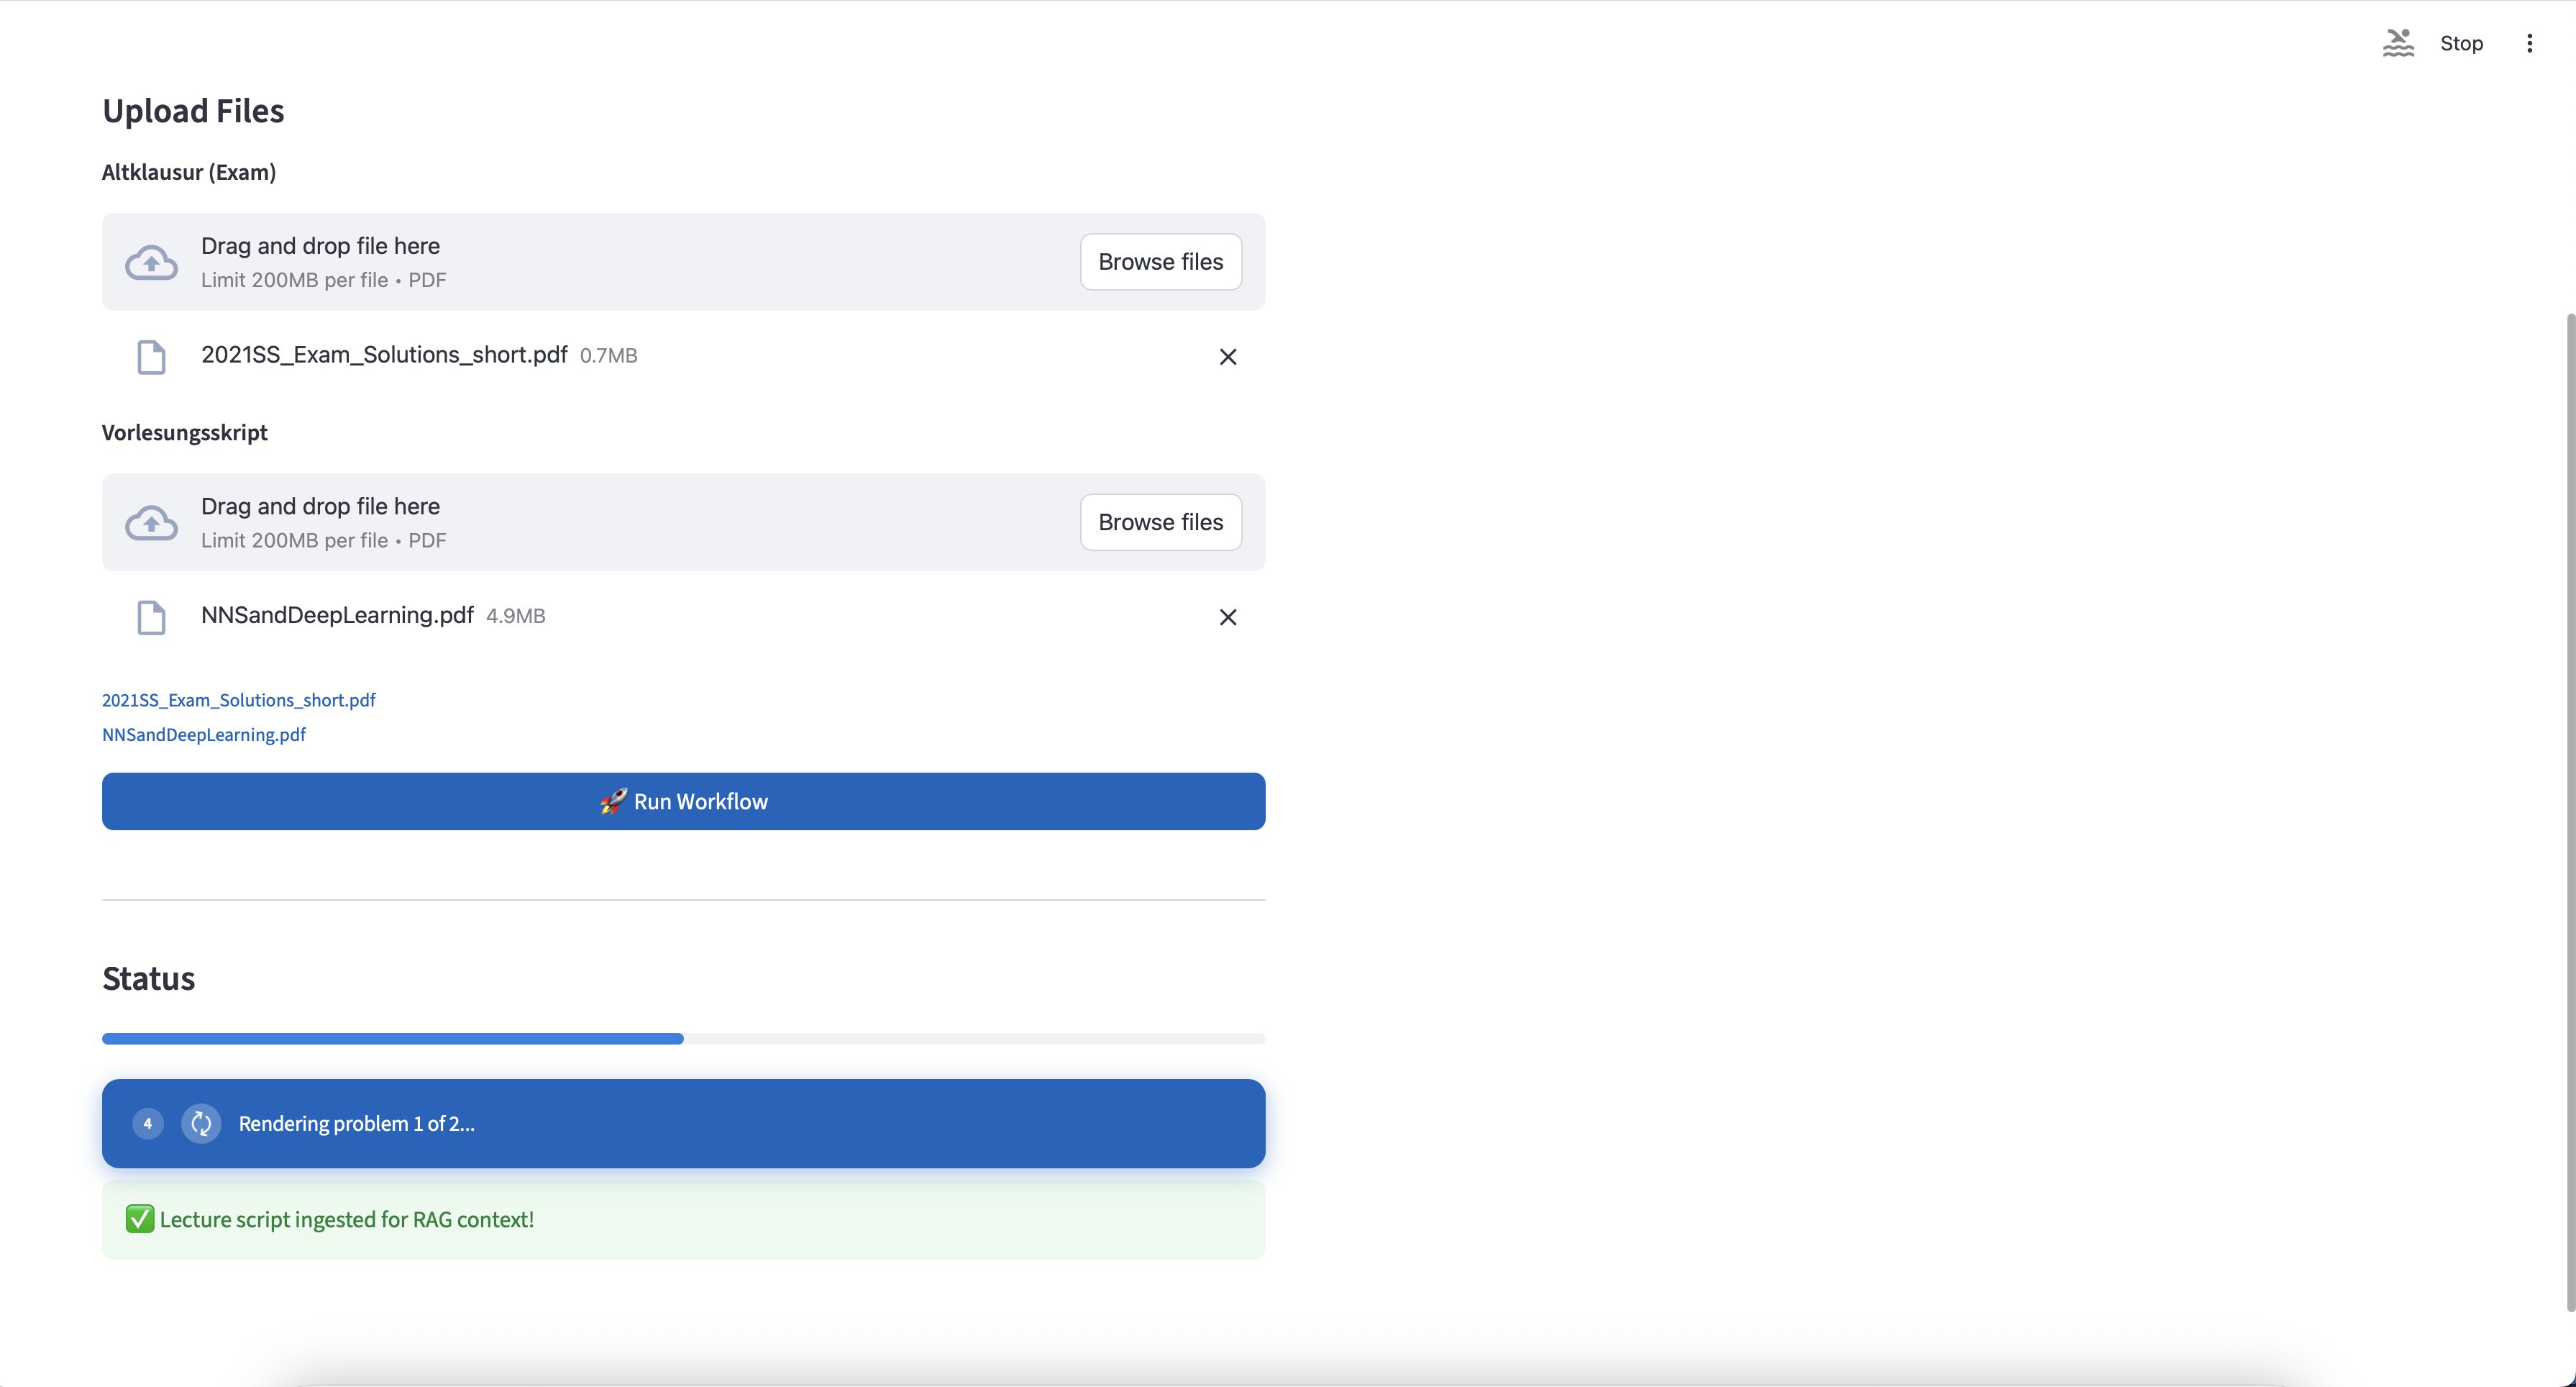Click the workflow progress bar

[683, 1039]
